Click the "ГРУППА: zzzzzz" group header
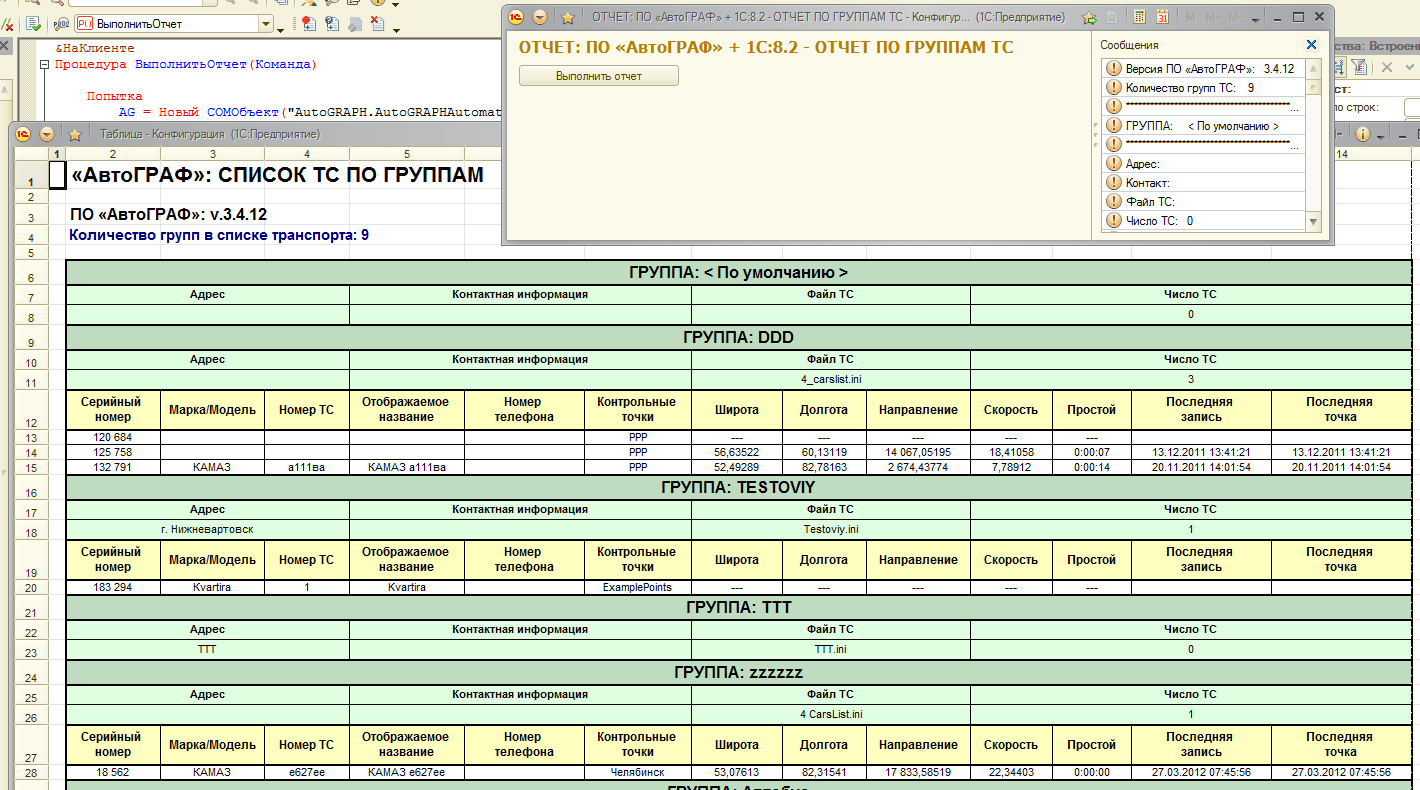 pos(738,673)
